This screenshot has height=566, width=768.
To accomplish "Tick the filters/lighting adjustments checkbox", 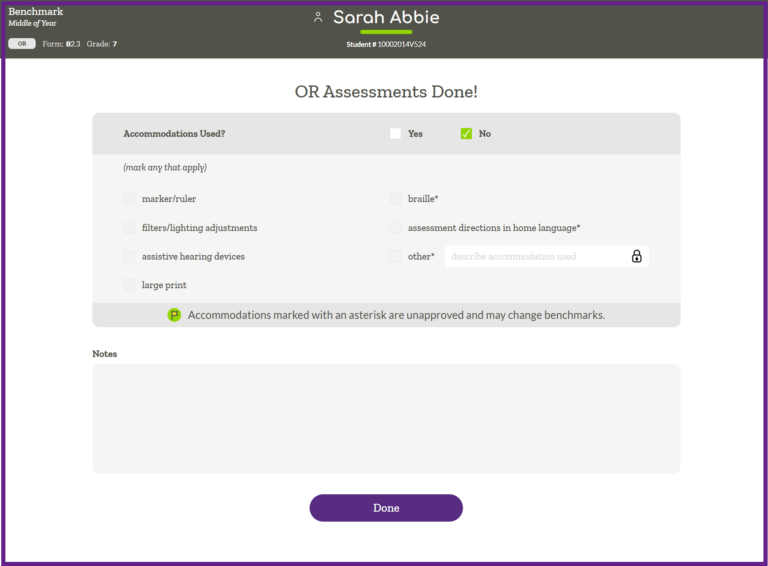I will (x=130, y=228).
